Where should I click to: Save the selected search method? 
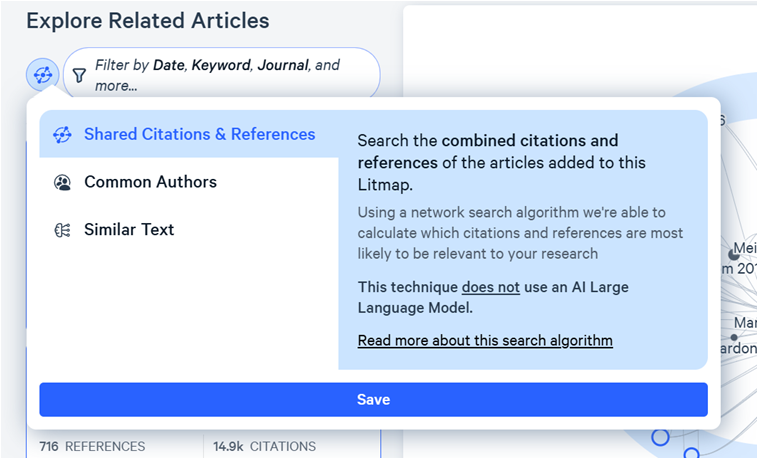tap(373, 400)
